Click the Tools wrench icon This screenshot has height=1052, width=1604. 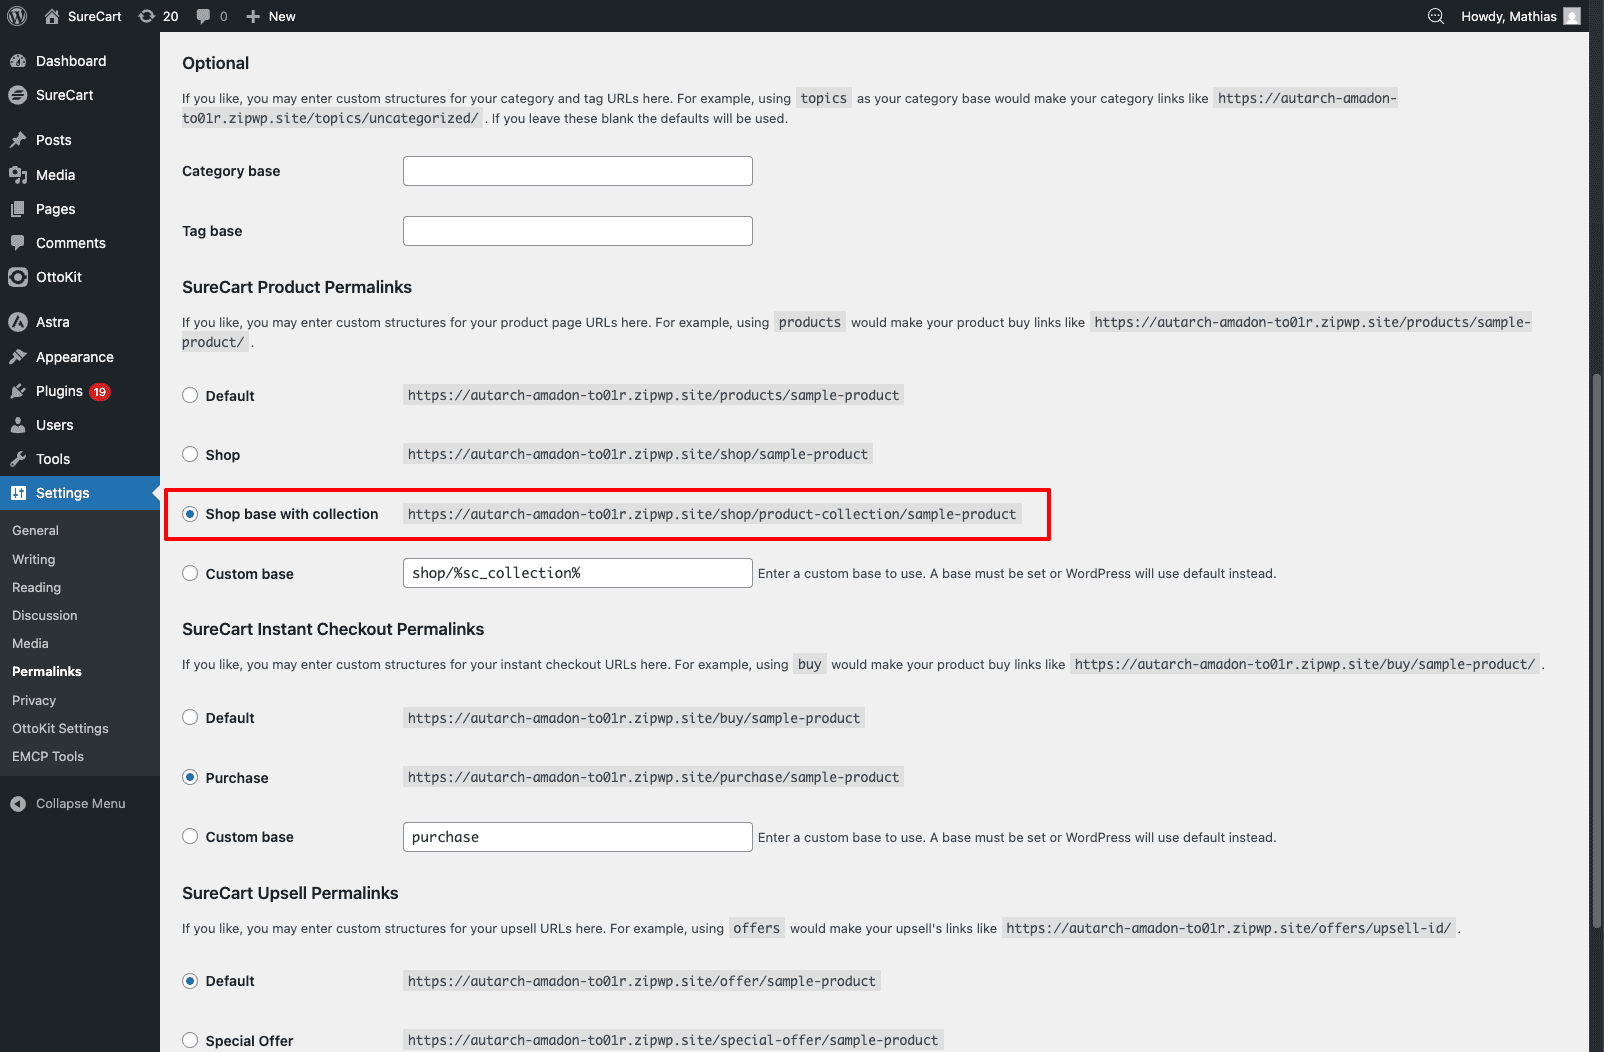18,459
